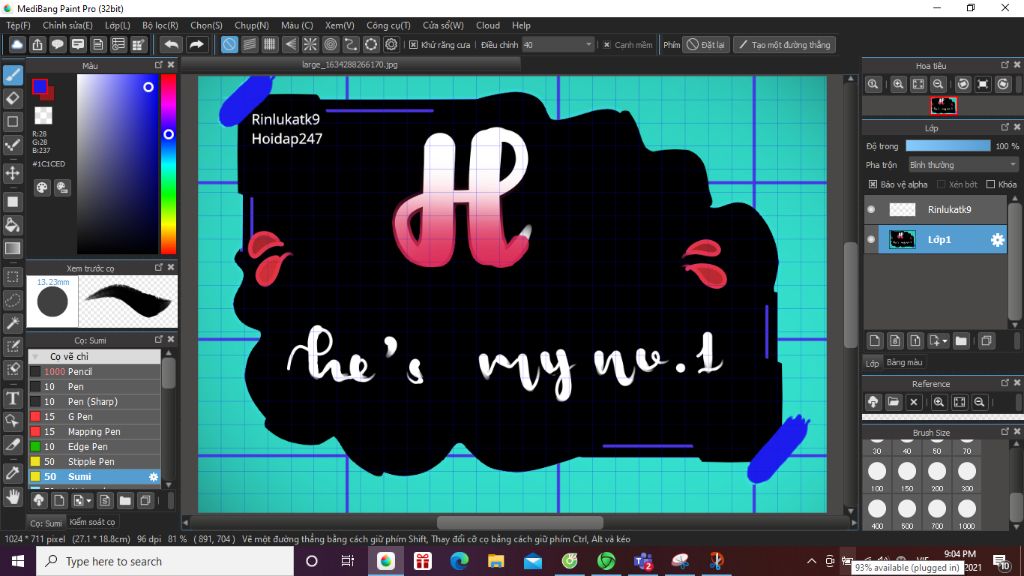
Task: Select the Lasso selection tool
Action: pos(13,300)
